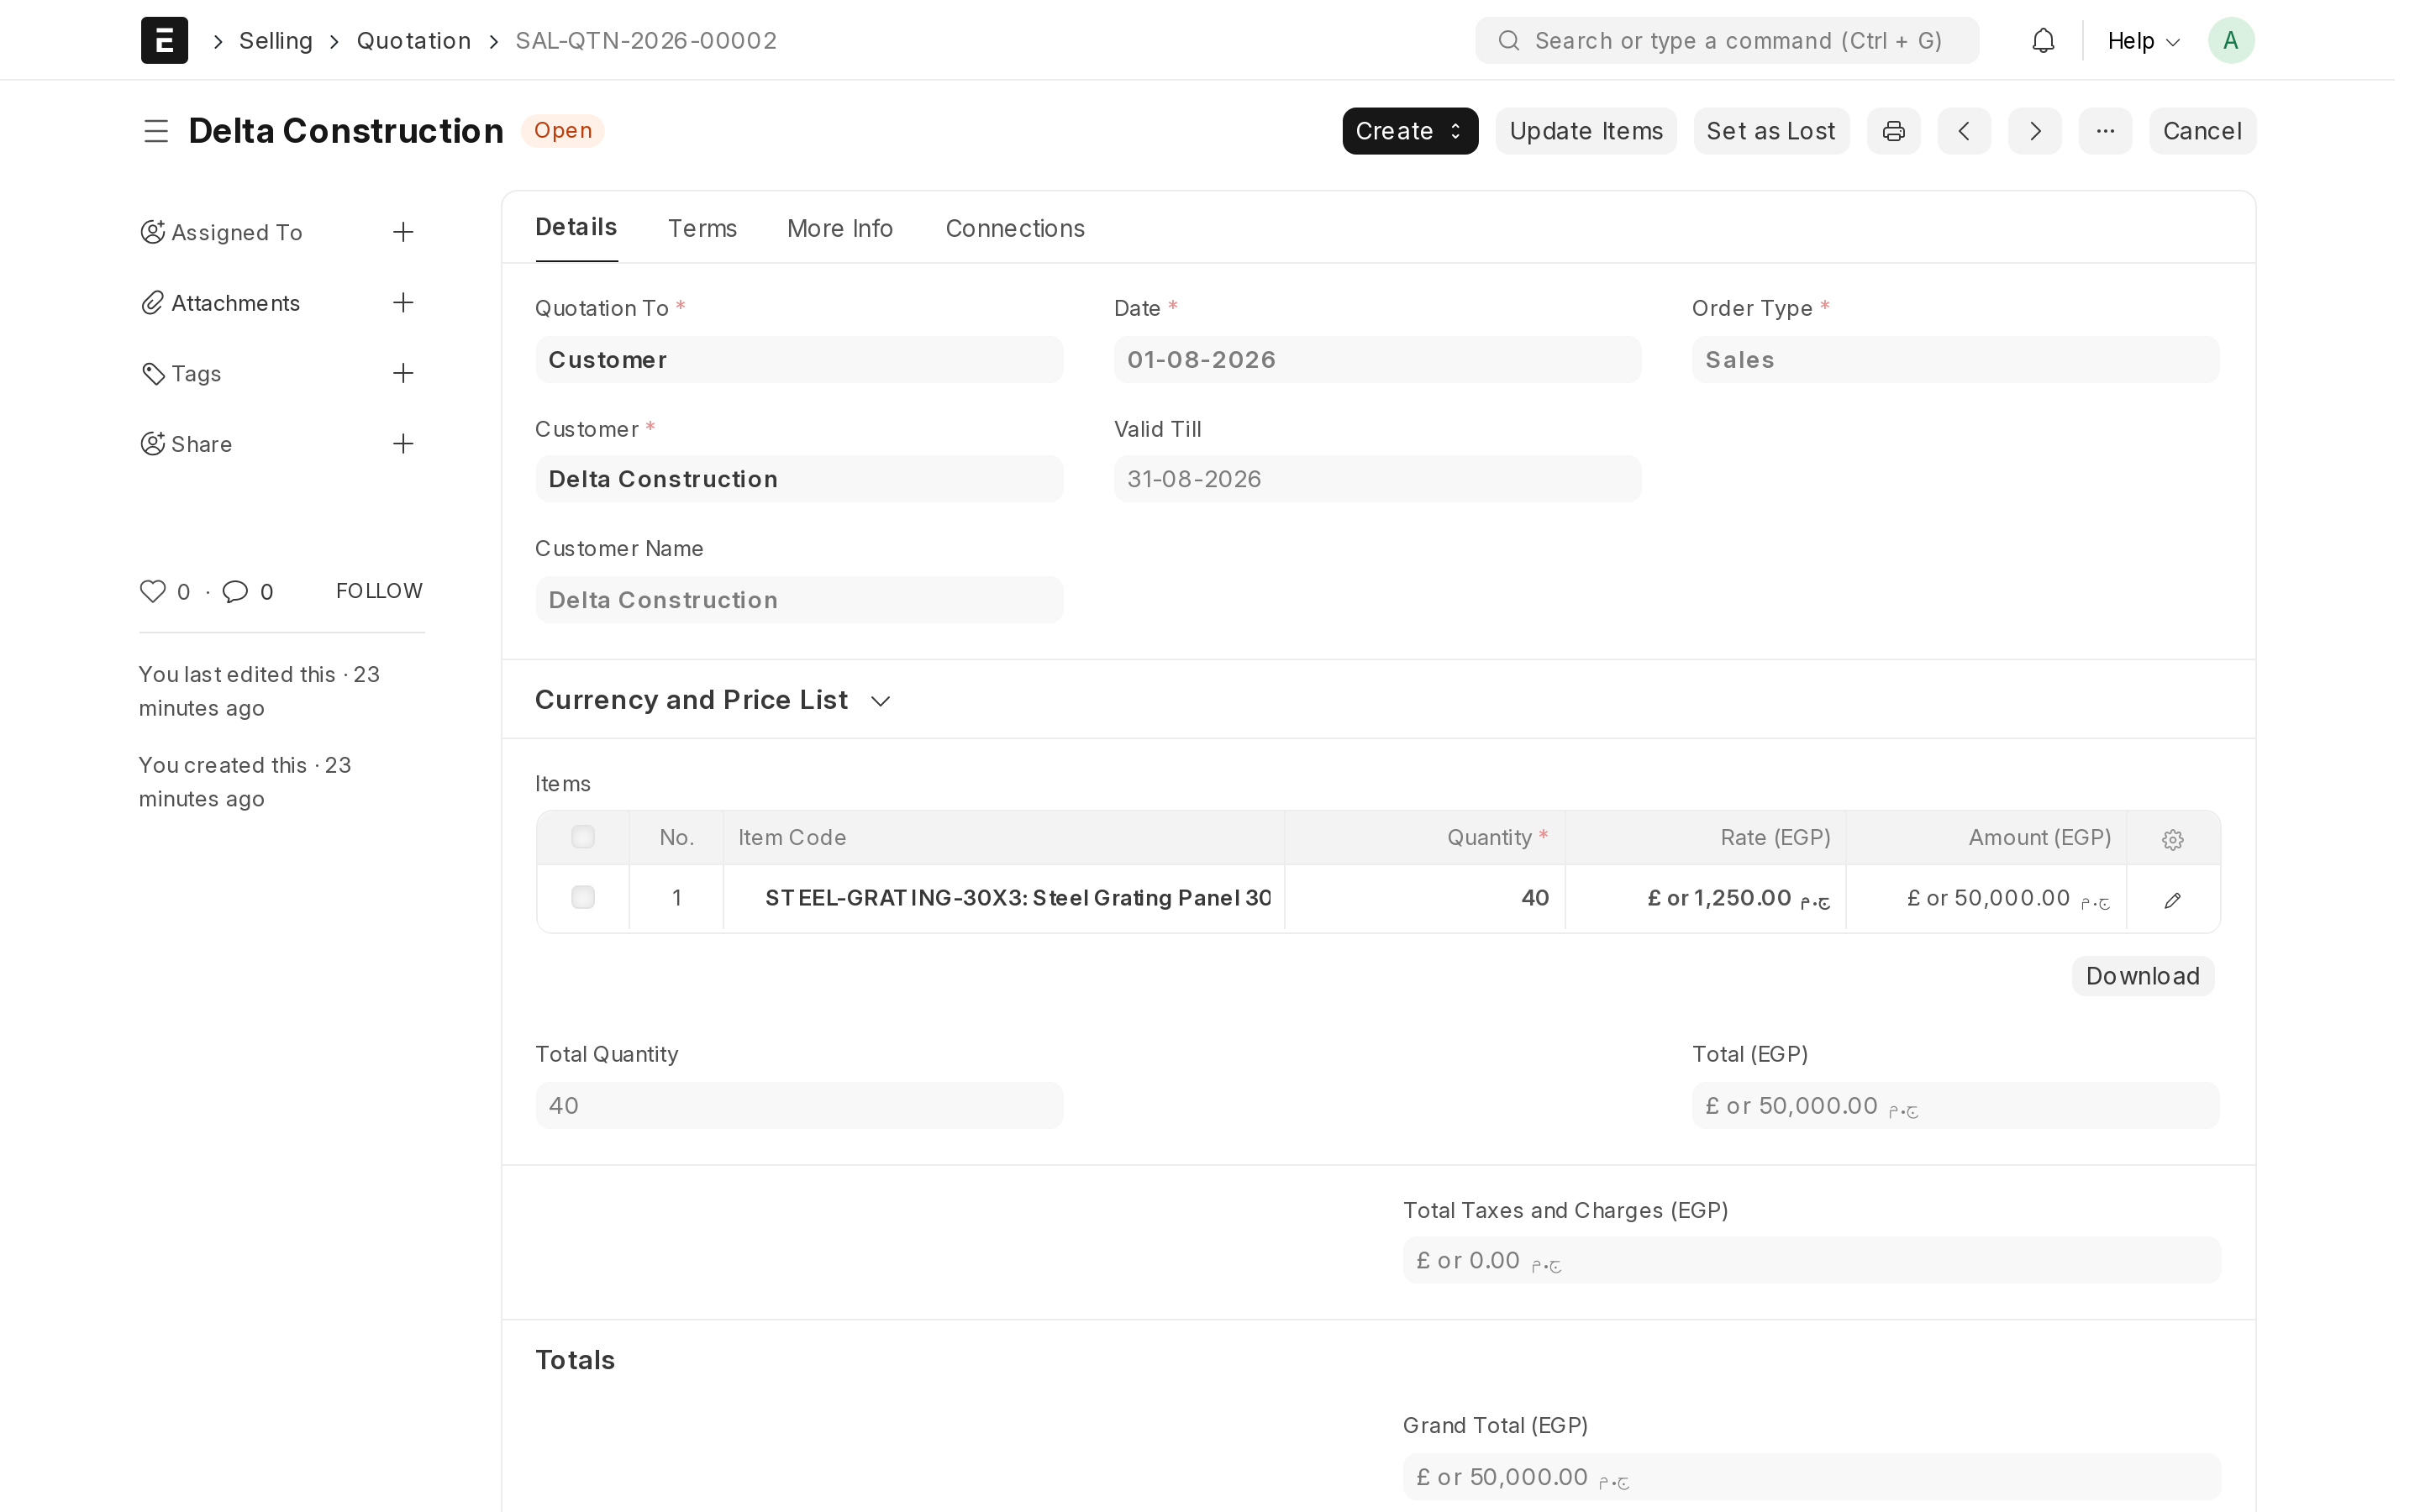Cancel the quotation

(2202, 131)
